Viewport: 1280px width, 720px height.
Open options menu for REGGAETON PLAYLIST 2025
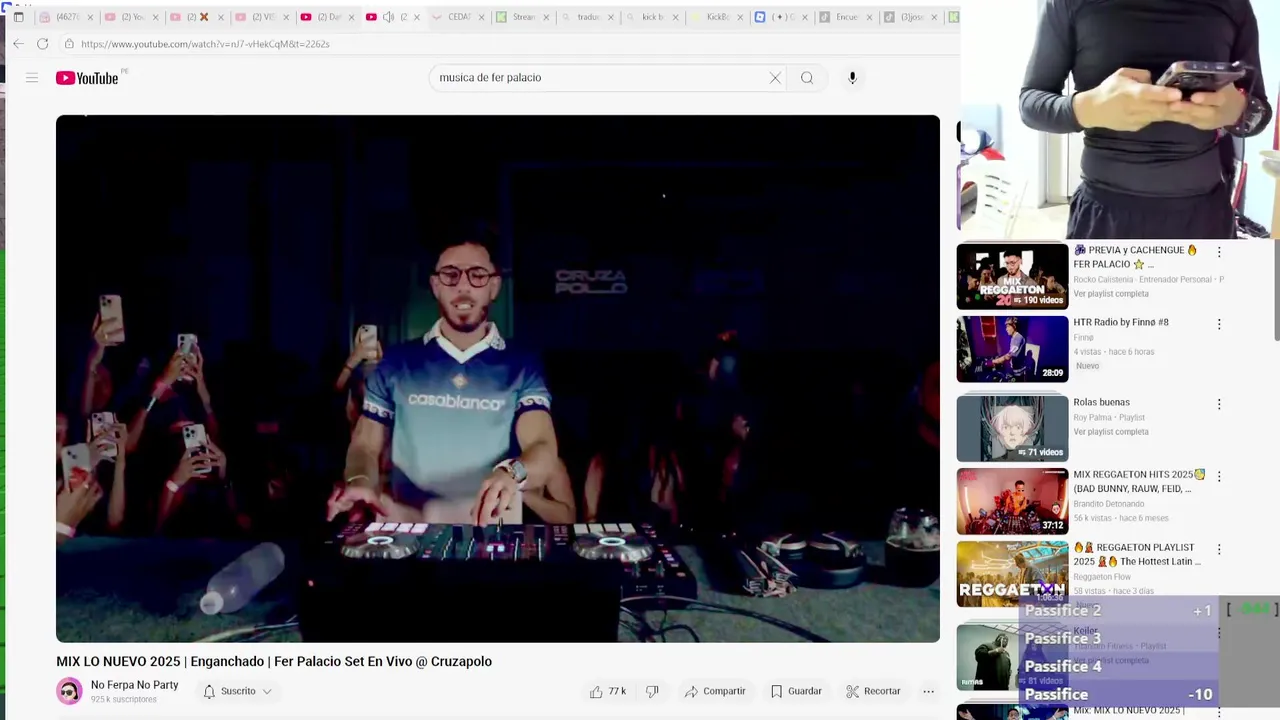[x=1219, y=549]
